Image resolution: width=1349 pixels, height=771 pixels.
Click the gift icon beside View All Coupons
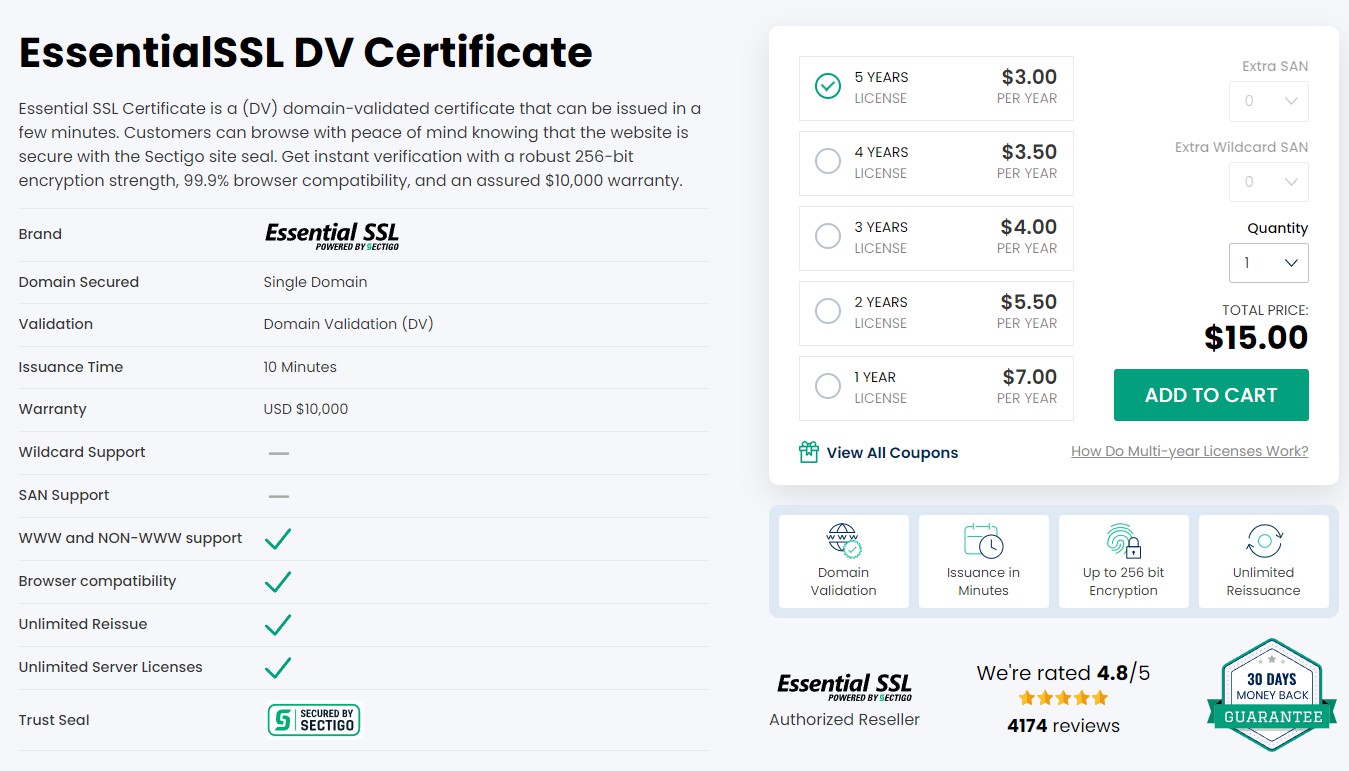(x=808, y=452)
